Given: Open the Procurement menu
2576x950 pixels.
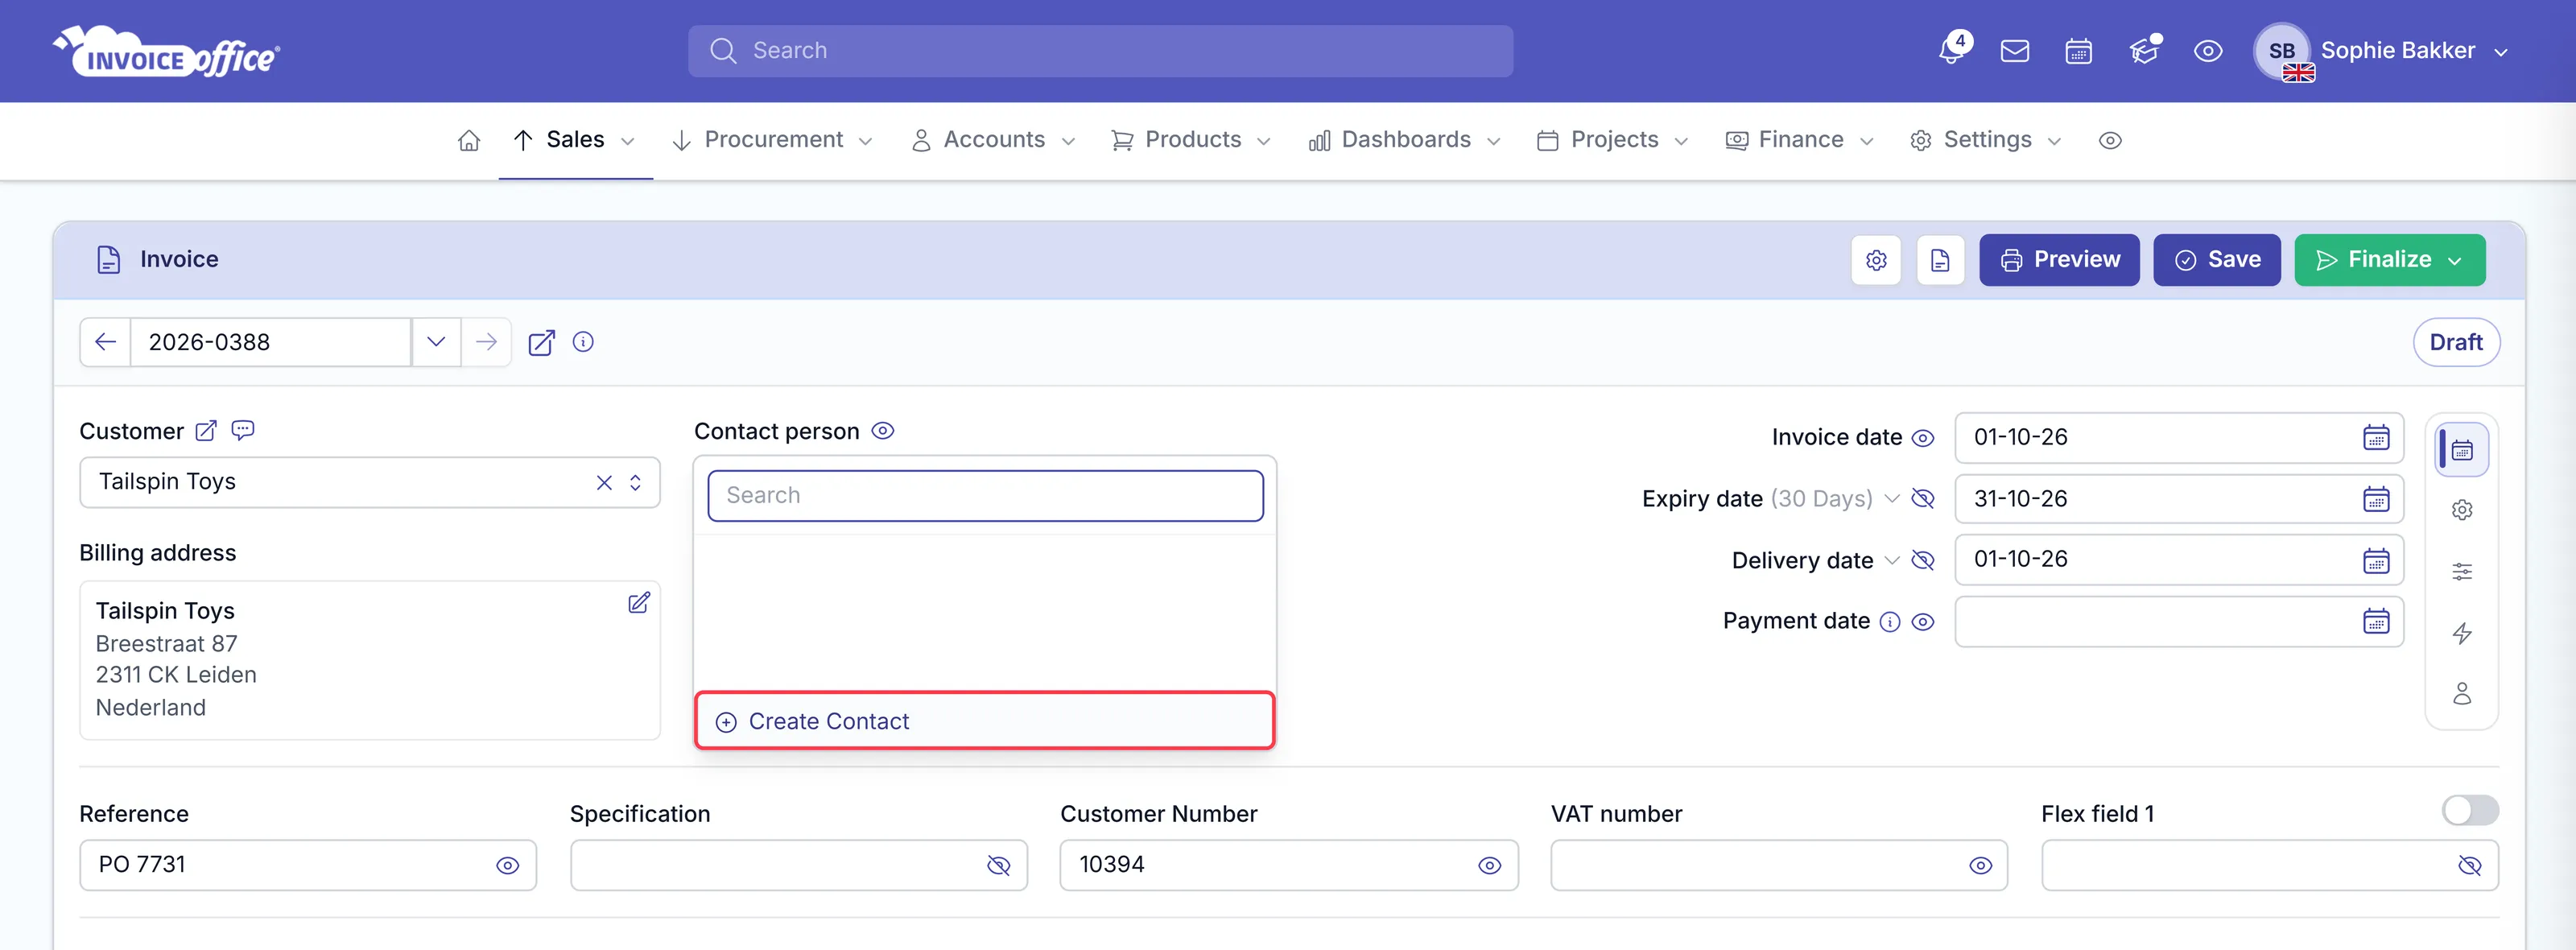Looking at the screenshot, I should pos(772,140).
